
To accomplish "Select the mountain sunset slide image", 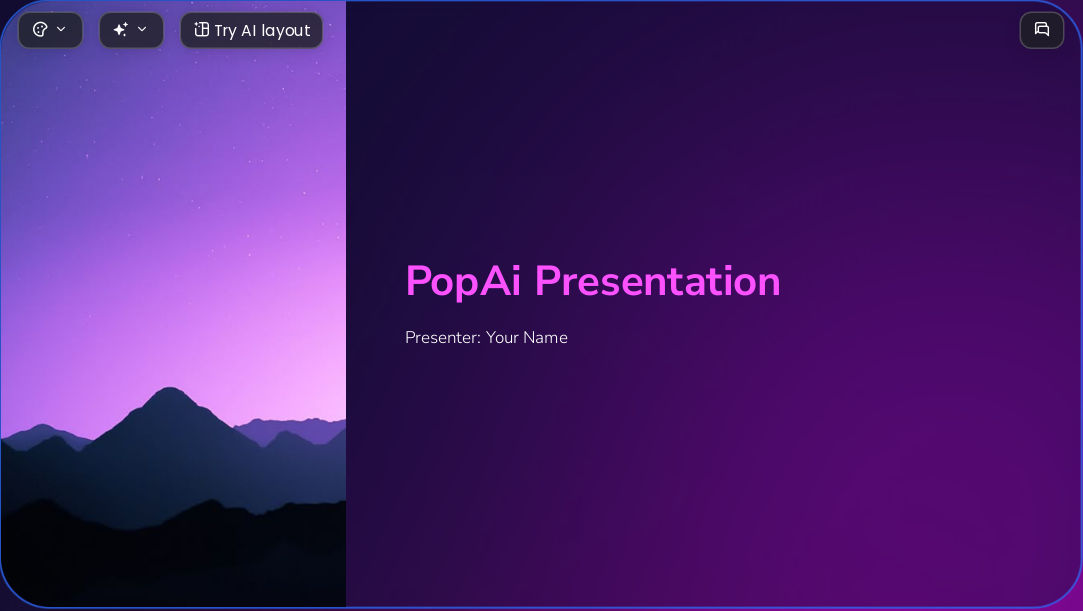I will [x=173, y=304].
